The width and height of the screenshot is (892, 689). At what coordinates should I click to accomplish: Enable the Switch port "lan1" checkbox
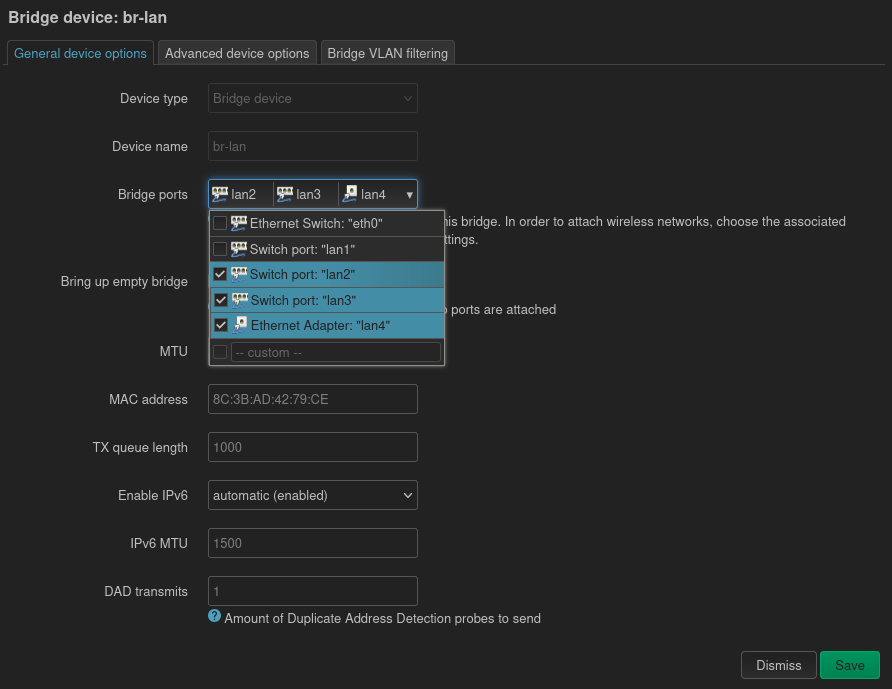click(x=220, y=249)
